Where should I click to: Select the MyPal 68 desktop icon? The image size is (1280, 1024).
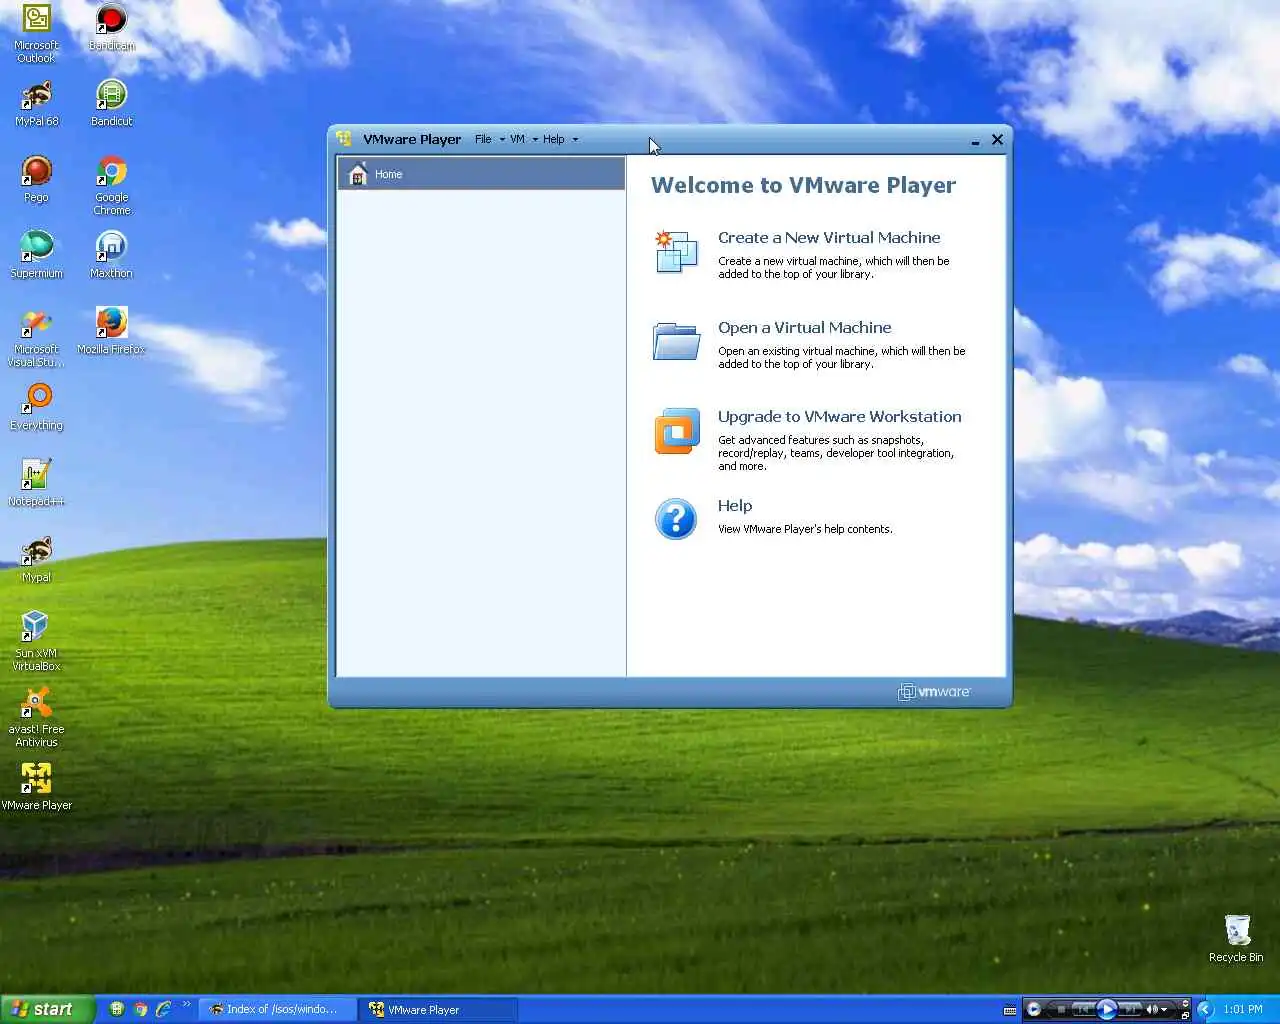pyautogui.click(x=36, y=104)
